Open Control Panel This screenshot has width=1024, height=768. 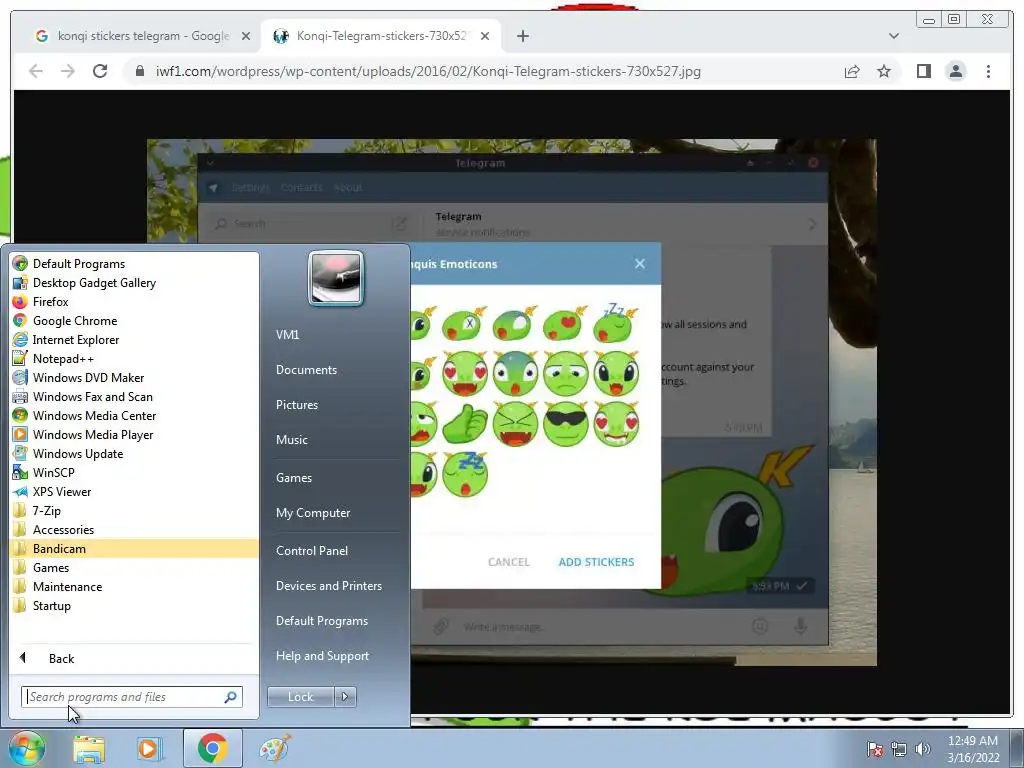[x=312, y=551]
